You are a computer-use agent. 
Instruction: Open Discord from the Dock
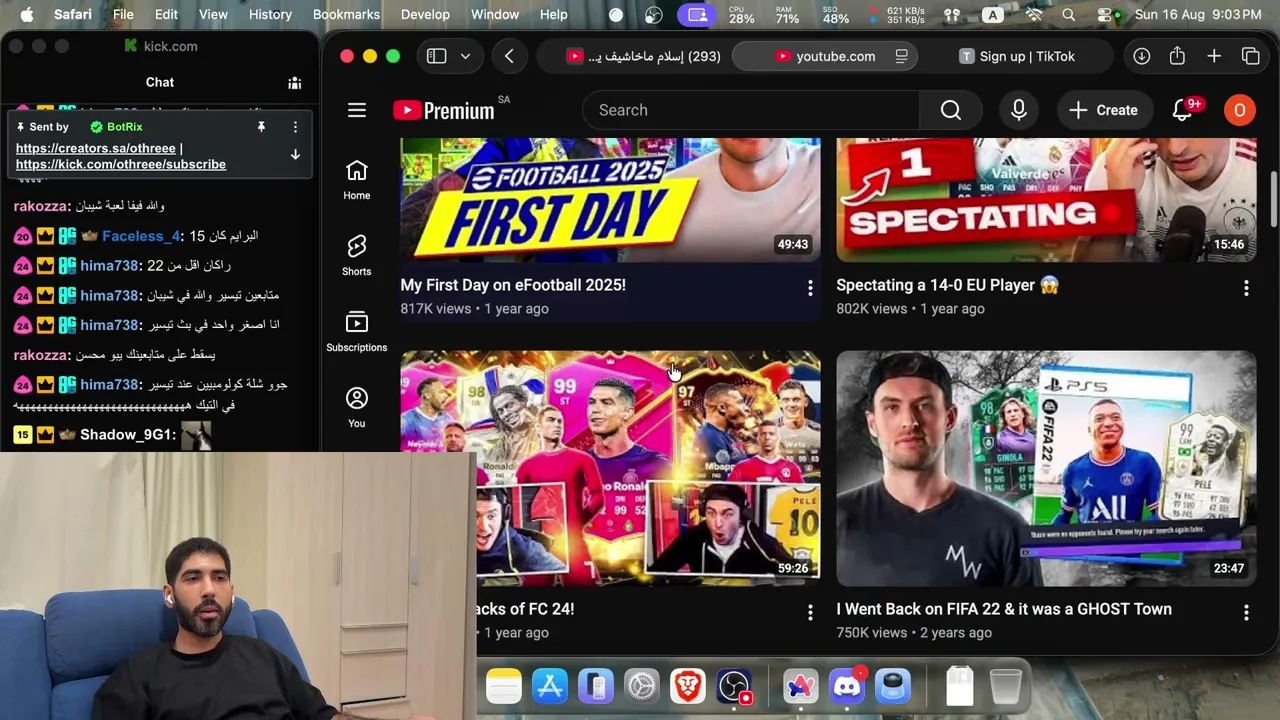(847, 686)
